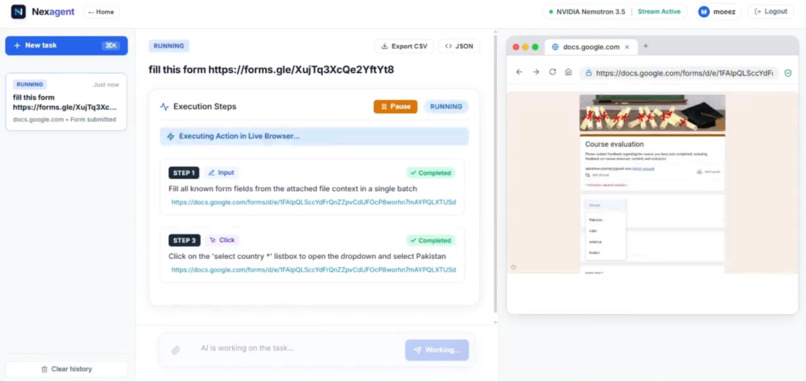Click the Click tag on Step 3

pos(223,240)
